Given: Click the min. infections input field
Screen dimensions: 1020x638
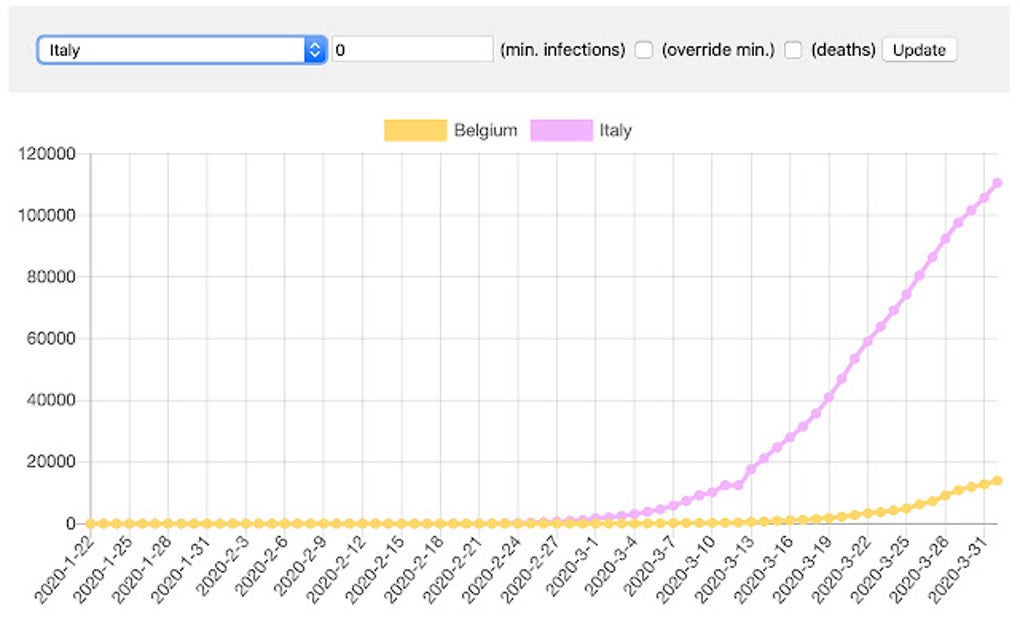Looking at the screenshot, I should point(410,48).
